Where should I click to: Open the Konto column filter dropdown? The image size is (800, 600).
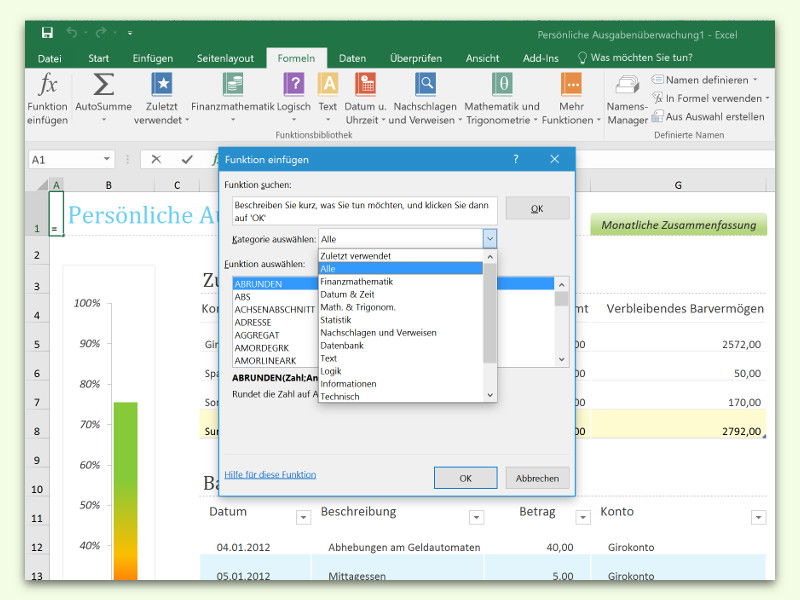(759, 517)
